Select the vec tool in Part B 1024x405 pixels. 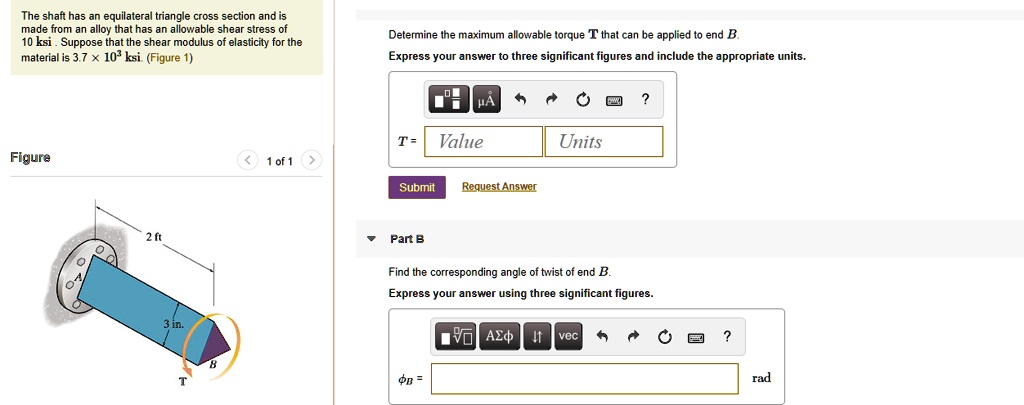pyautogui.click(x=568, y=336)
